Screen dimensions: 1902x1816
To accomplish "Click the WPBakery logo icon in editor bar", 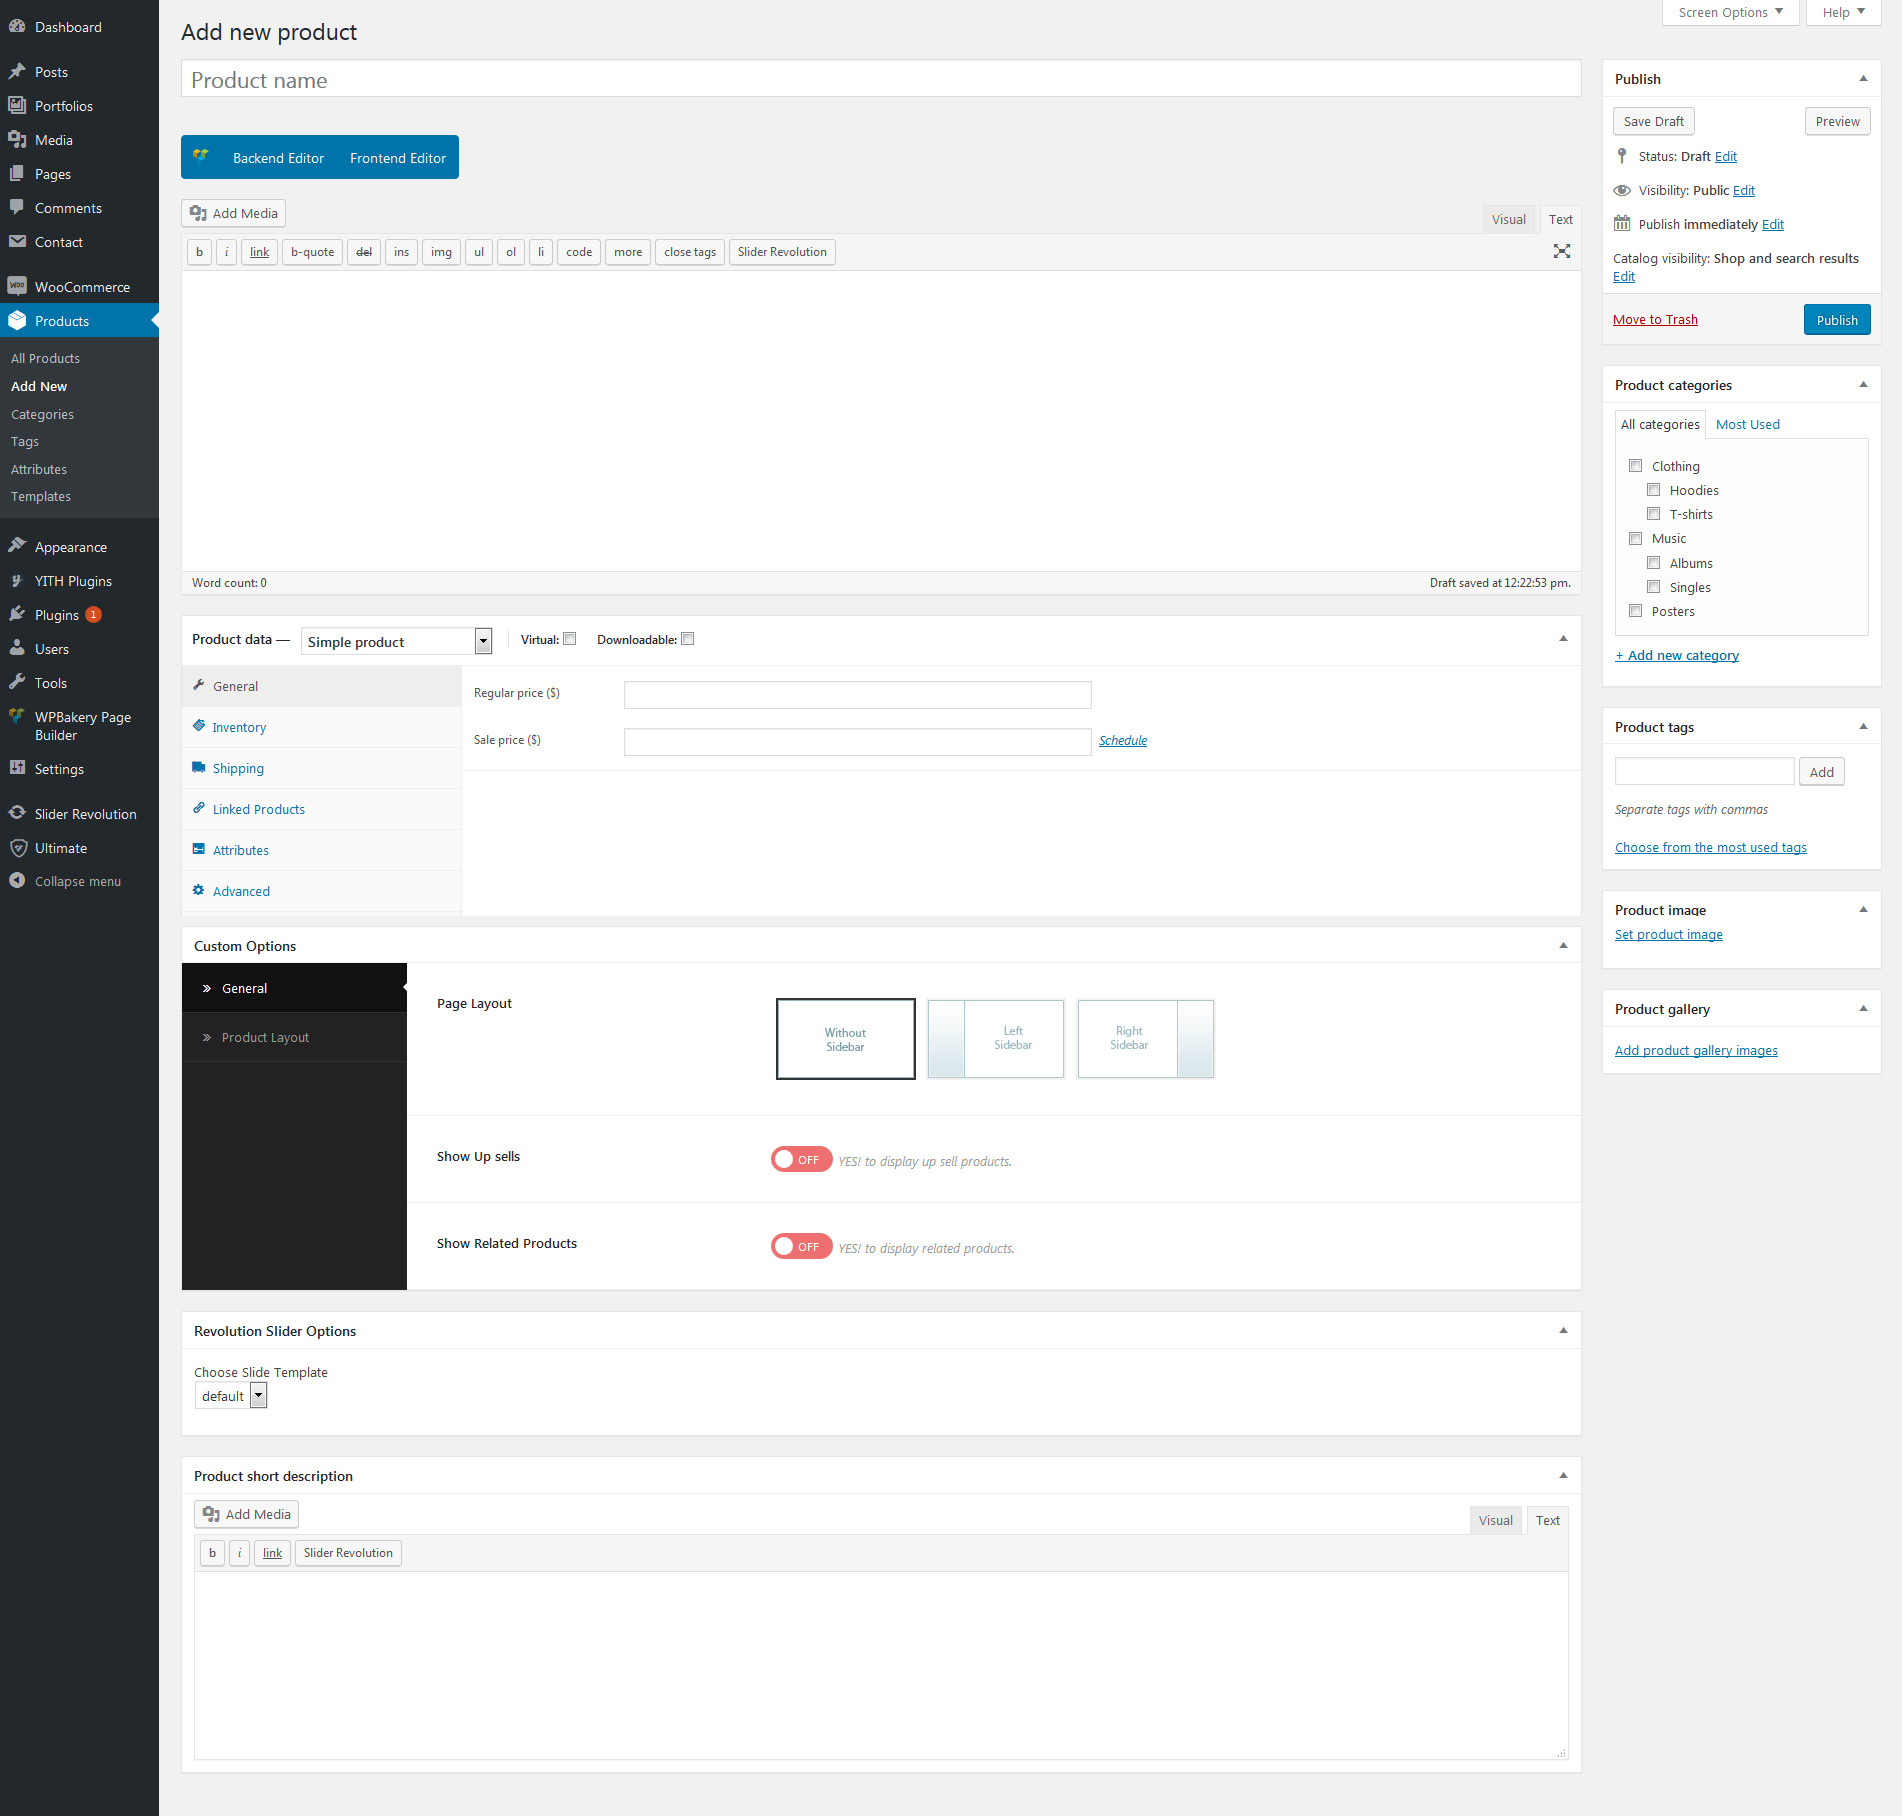I will (x=201, y=157).
